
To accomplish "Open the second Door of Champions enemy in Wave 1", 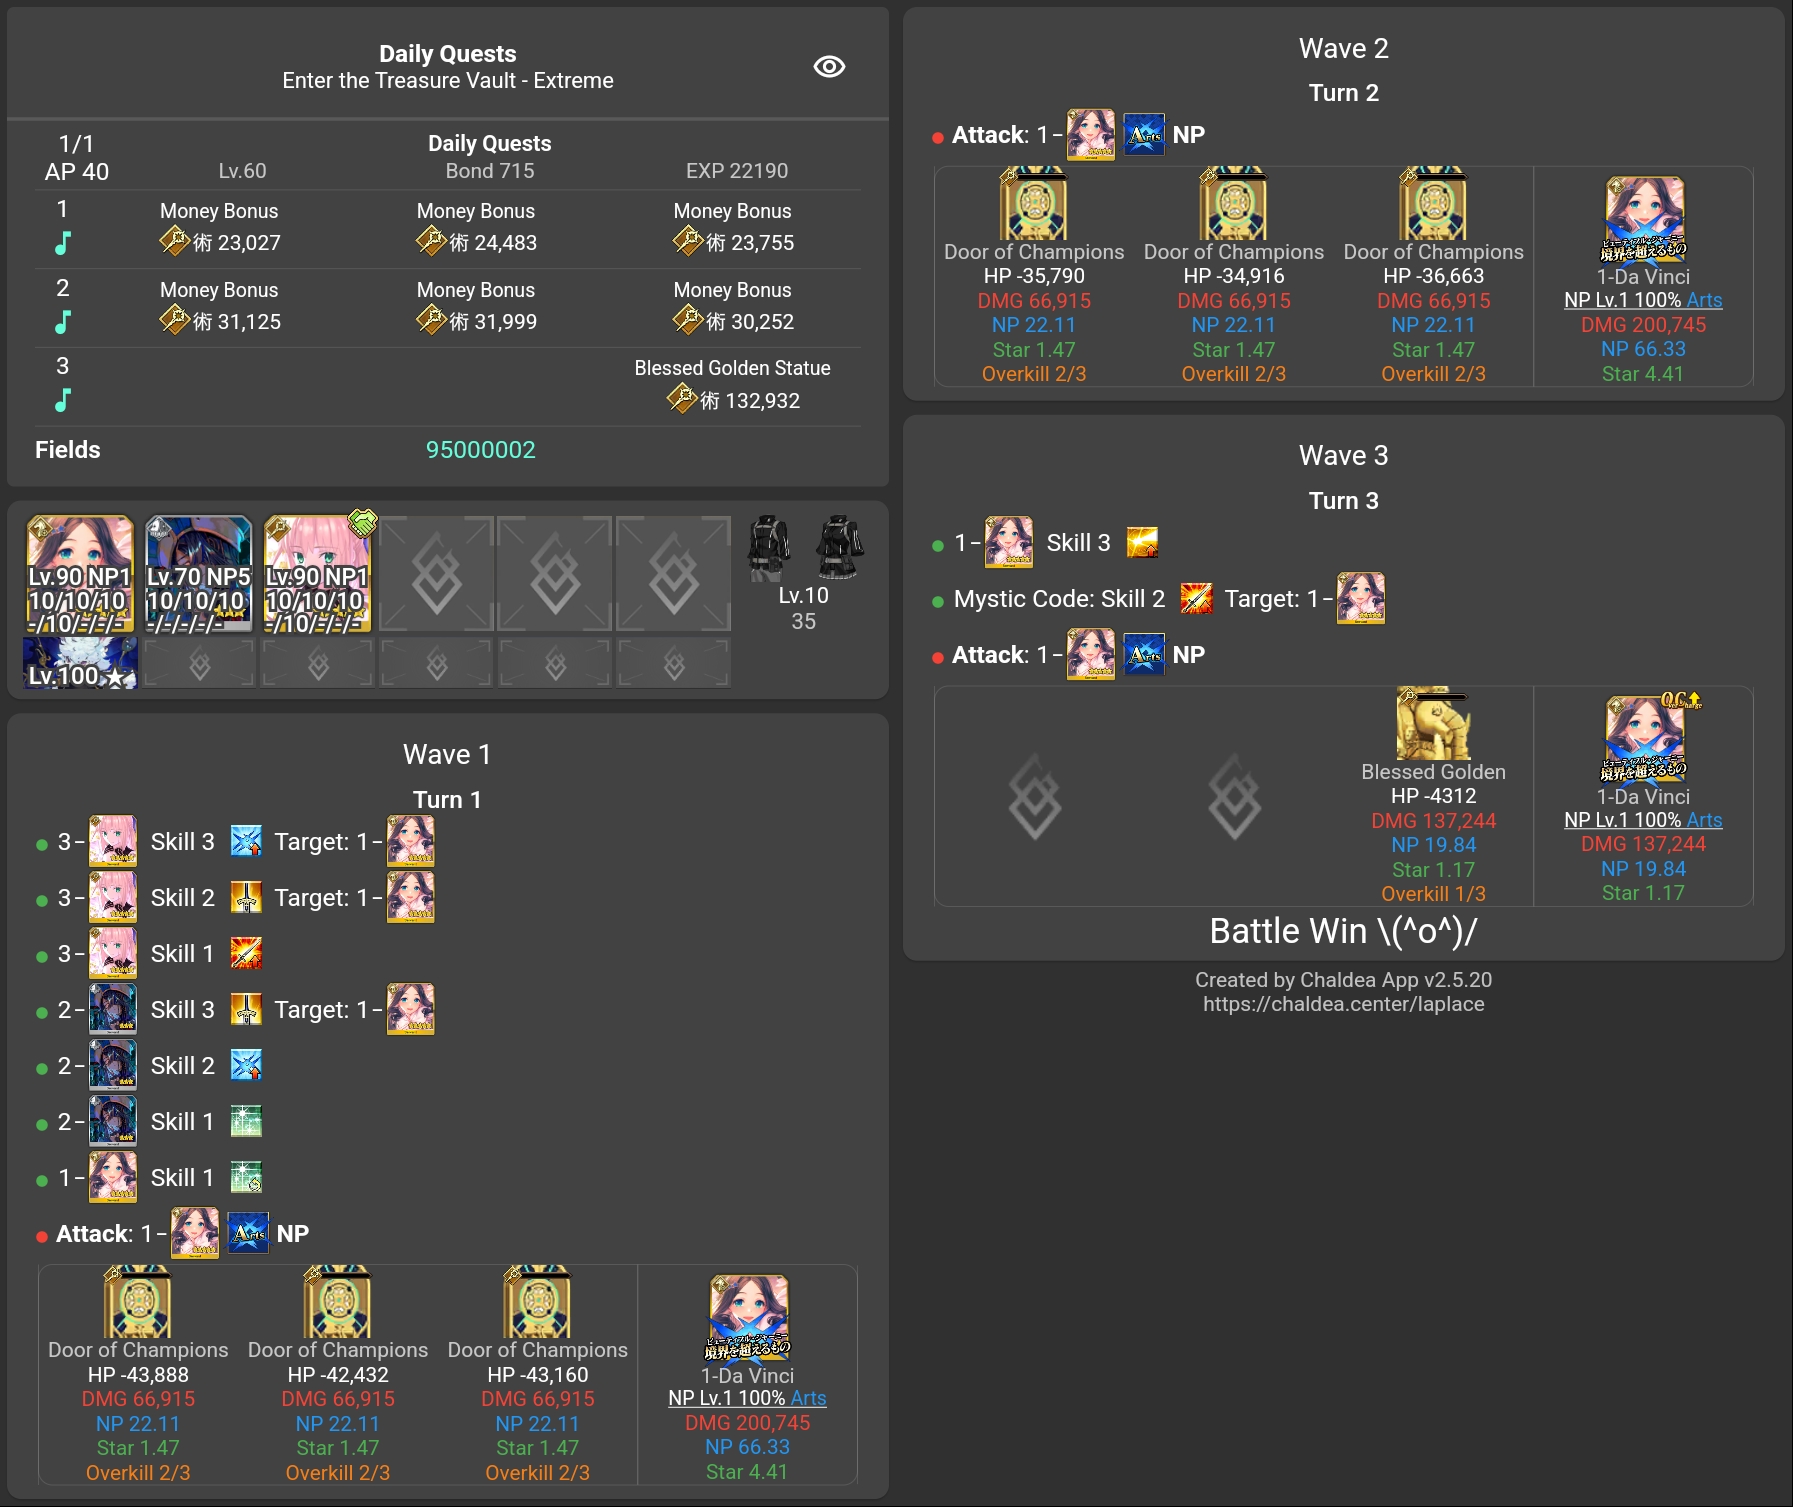I will click(x=338, y=1301).
